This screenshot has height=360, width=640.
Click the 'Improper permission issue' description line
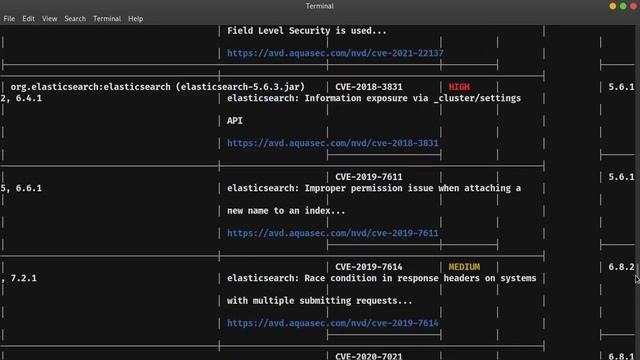[374, 188]
